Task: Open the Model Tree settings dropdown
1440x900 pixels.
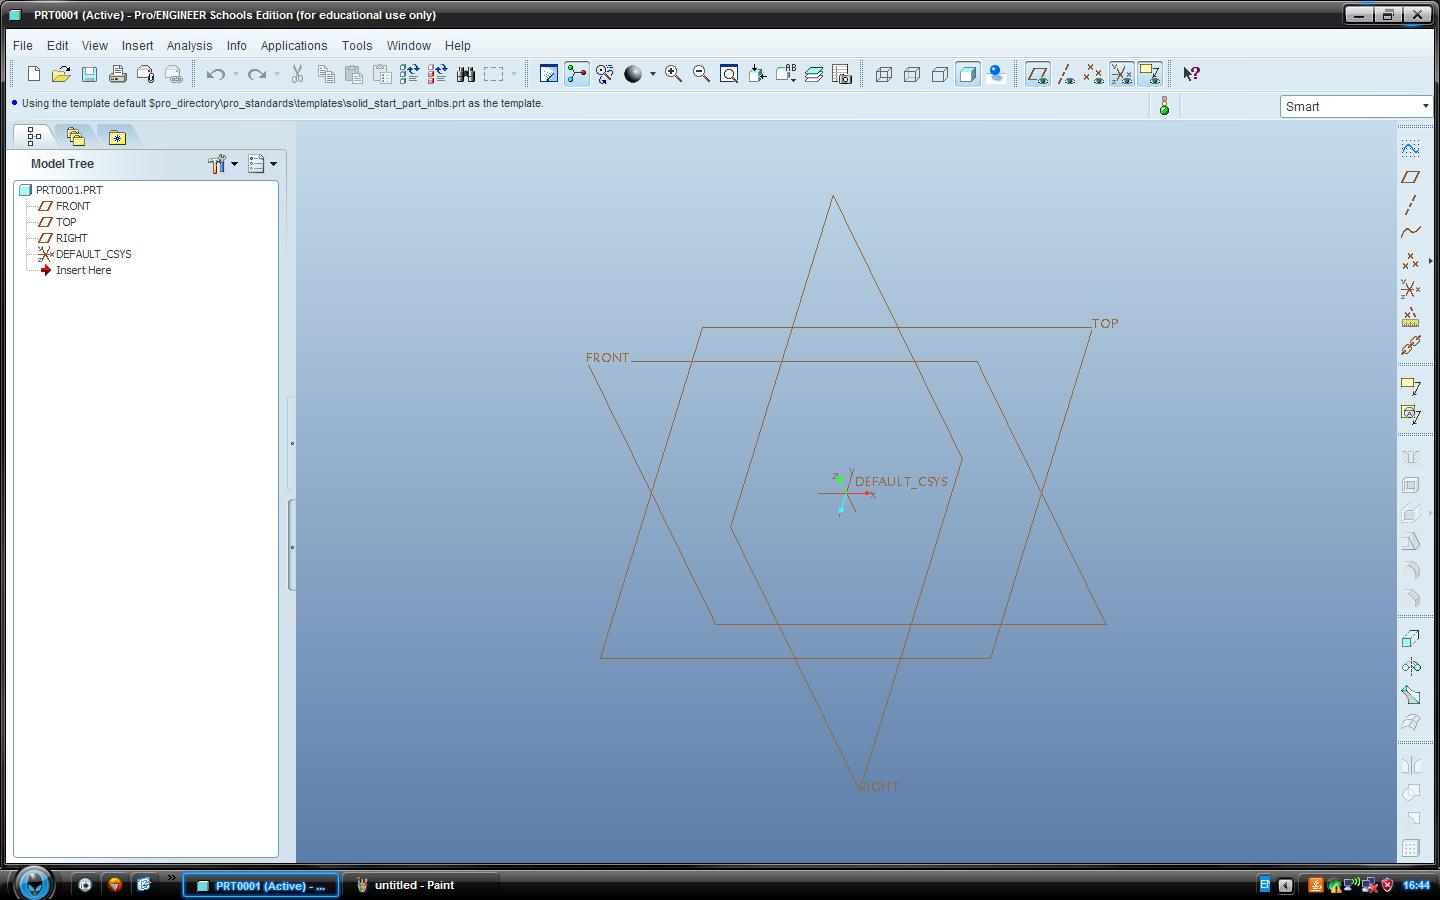Action: (x=223, y=164)
